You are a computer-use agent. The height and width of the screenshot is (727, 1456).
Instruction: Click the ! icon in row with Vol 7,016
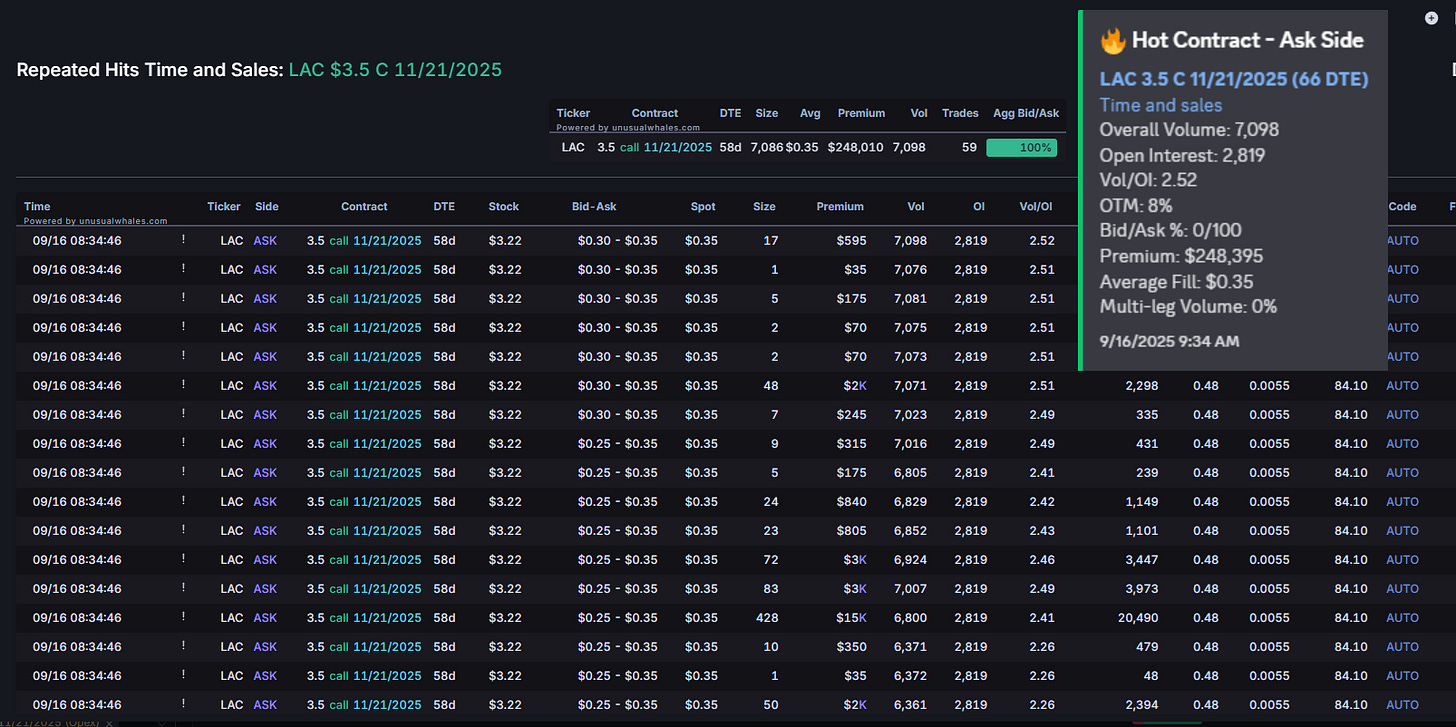pos(183,443)
